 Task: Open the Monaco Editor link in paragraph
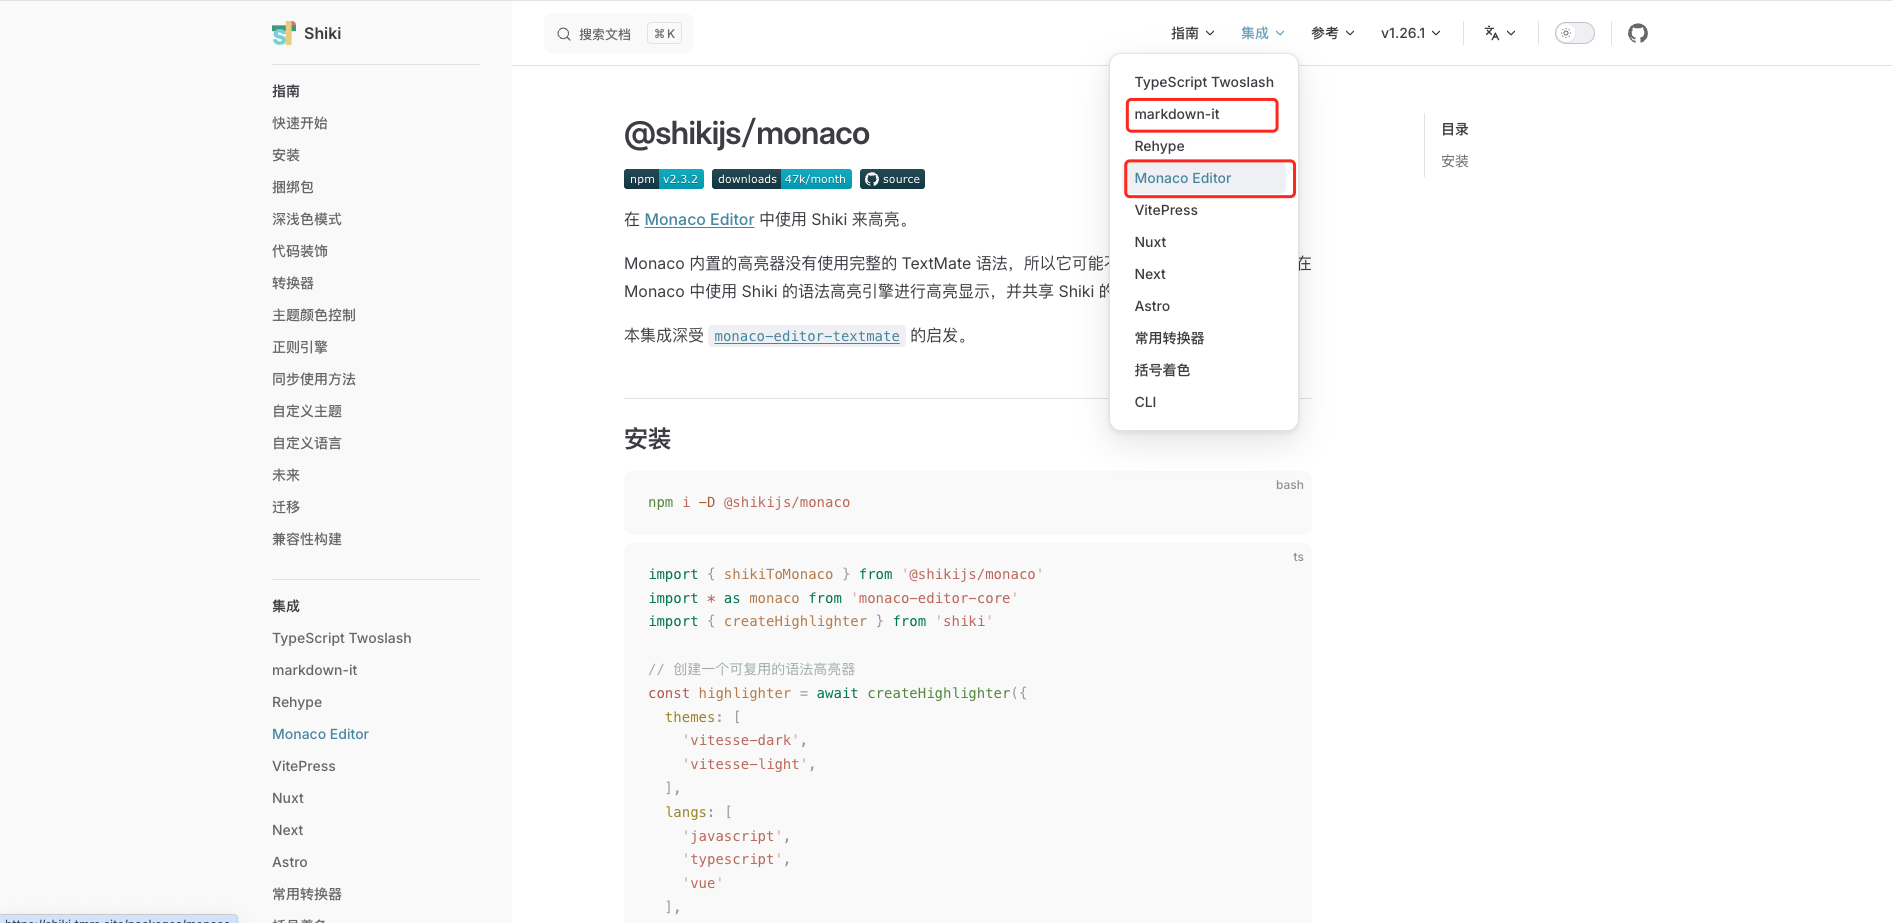(x=699, y=219)
